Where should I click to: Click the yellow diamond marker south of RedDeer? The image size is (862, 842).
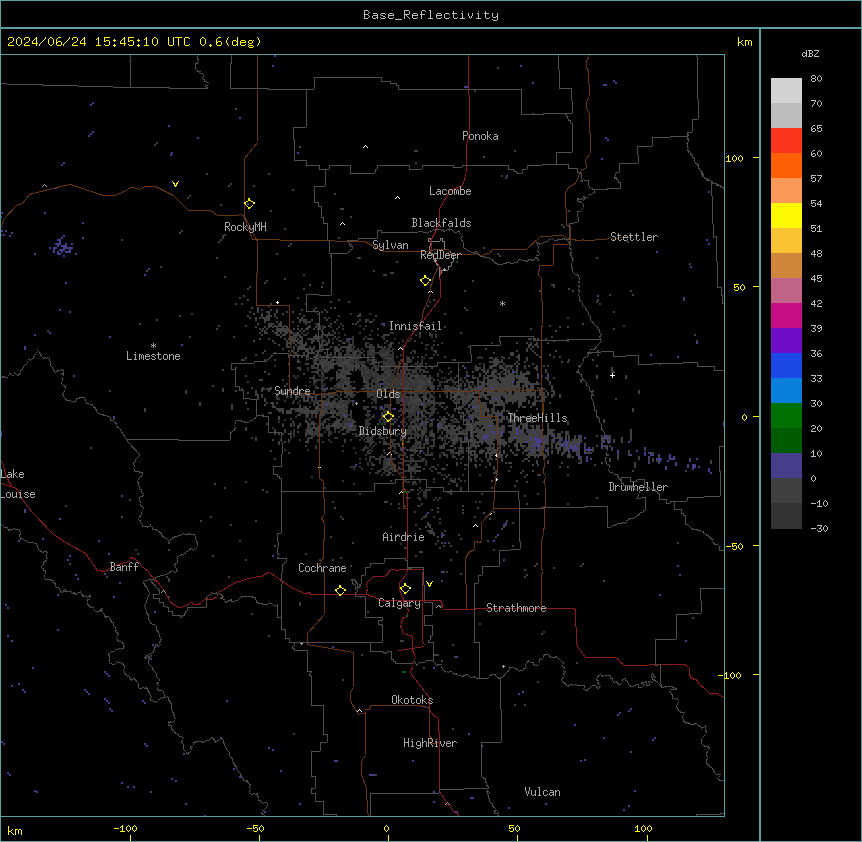point(426,281)
